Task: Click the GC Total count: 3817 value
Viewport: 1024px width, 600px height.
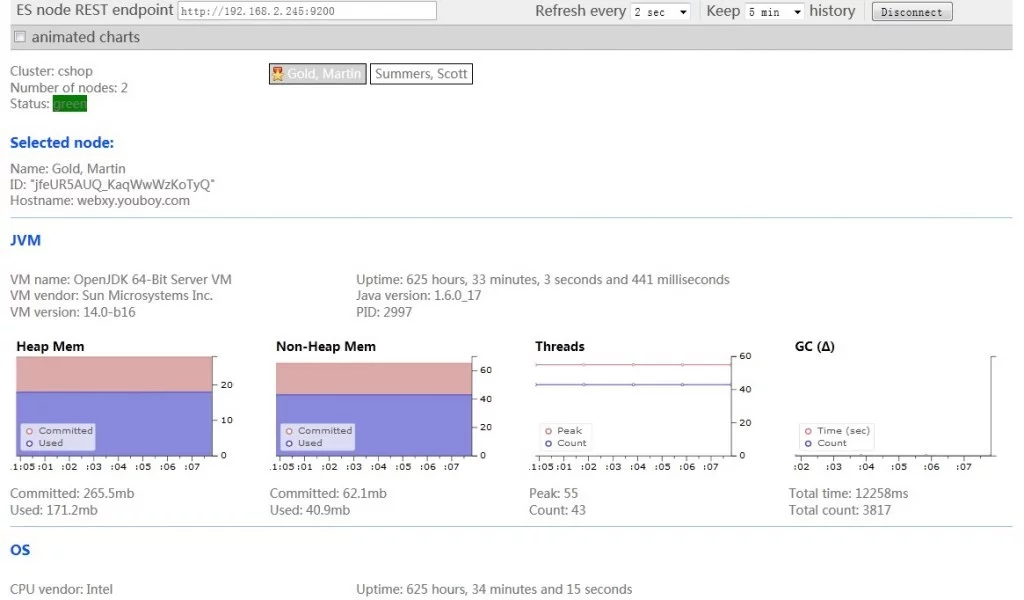Action: [839, 510]
